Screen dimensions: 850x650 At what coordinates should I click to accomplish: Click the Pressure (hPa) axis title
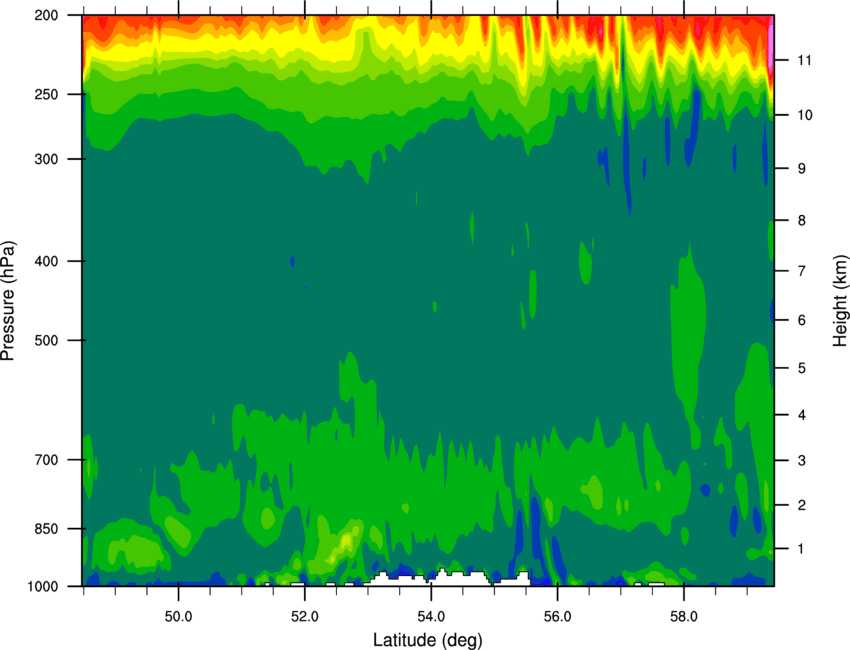[8, 301]
